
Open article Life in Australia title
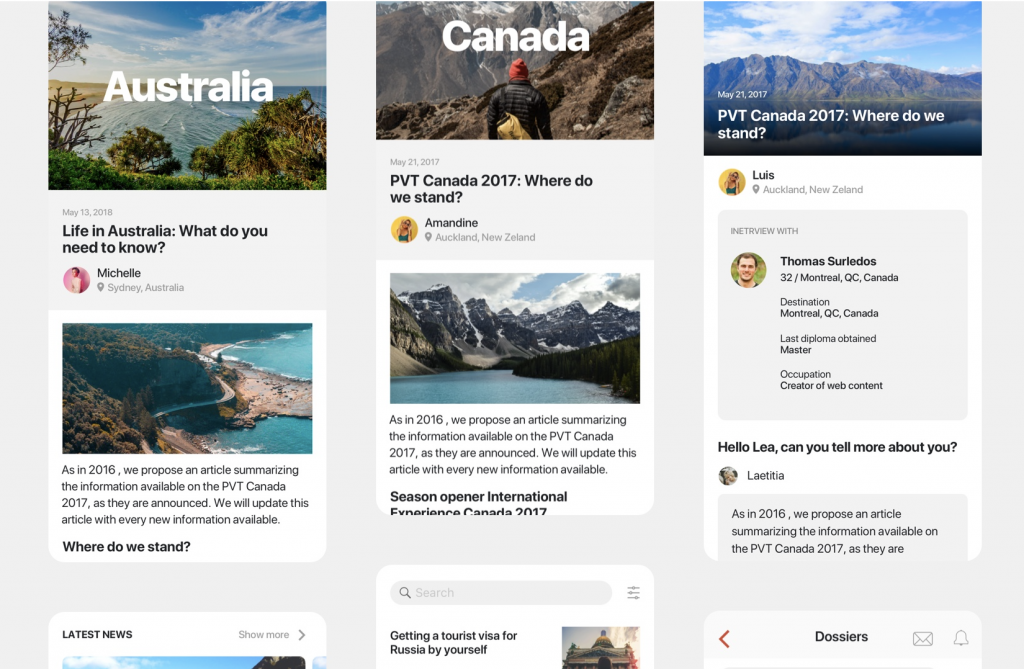165,239
